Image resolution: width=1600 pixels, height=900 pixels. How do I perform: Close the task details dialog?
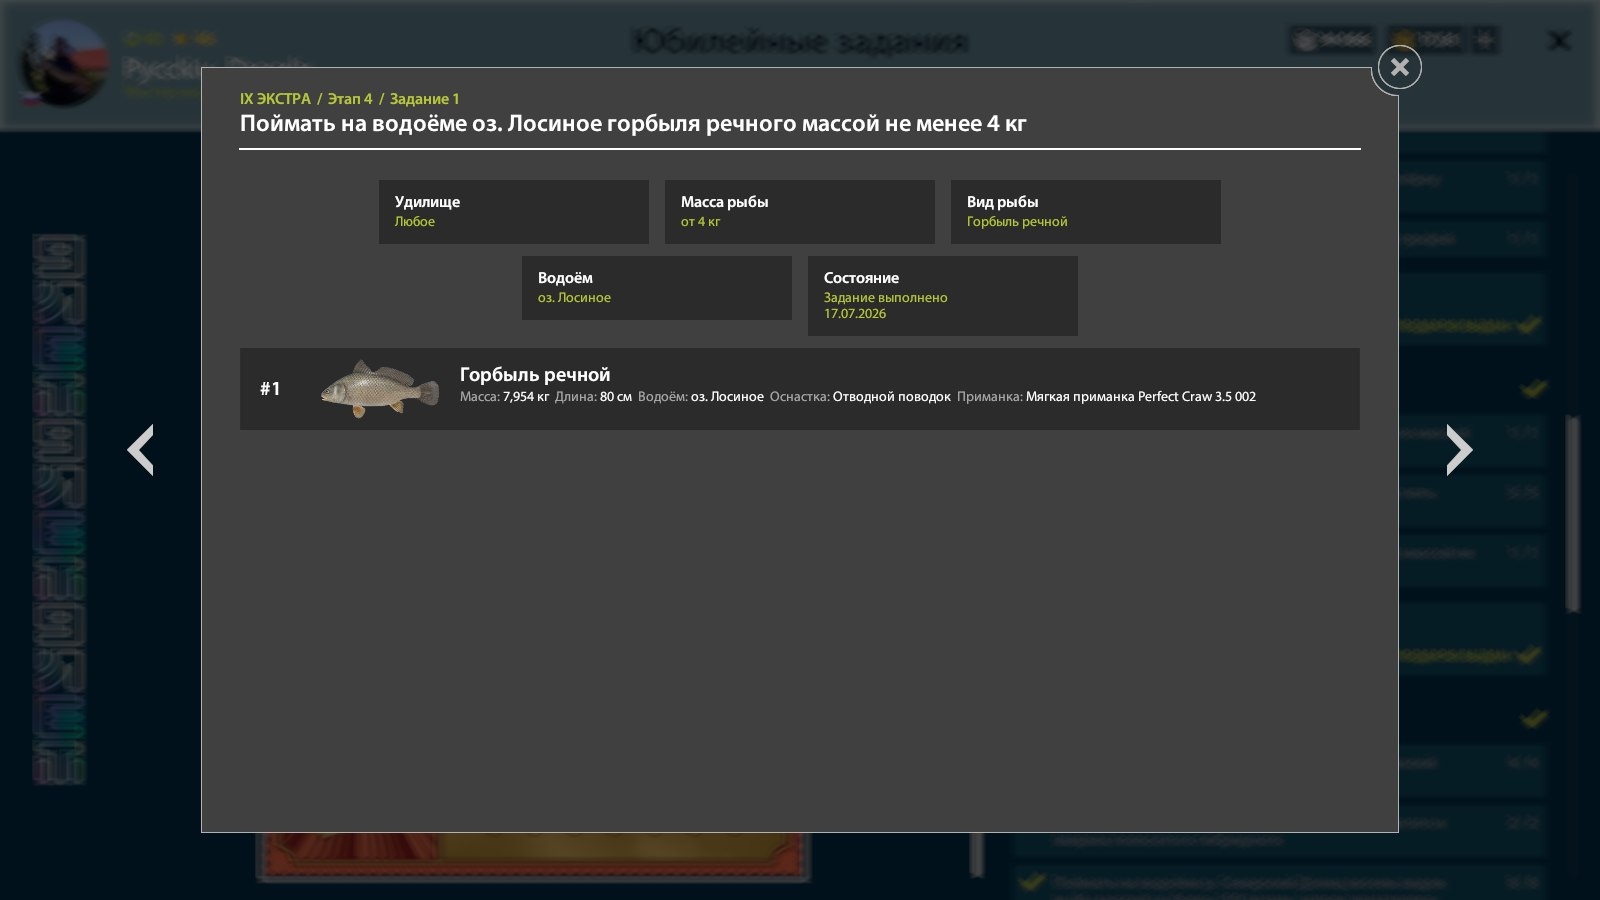(1399, 67)
